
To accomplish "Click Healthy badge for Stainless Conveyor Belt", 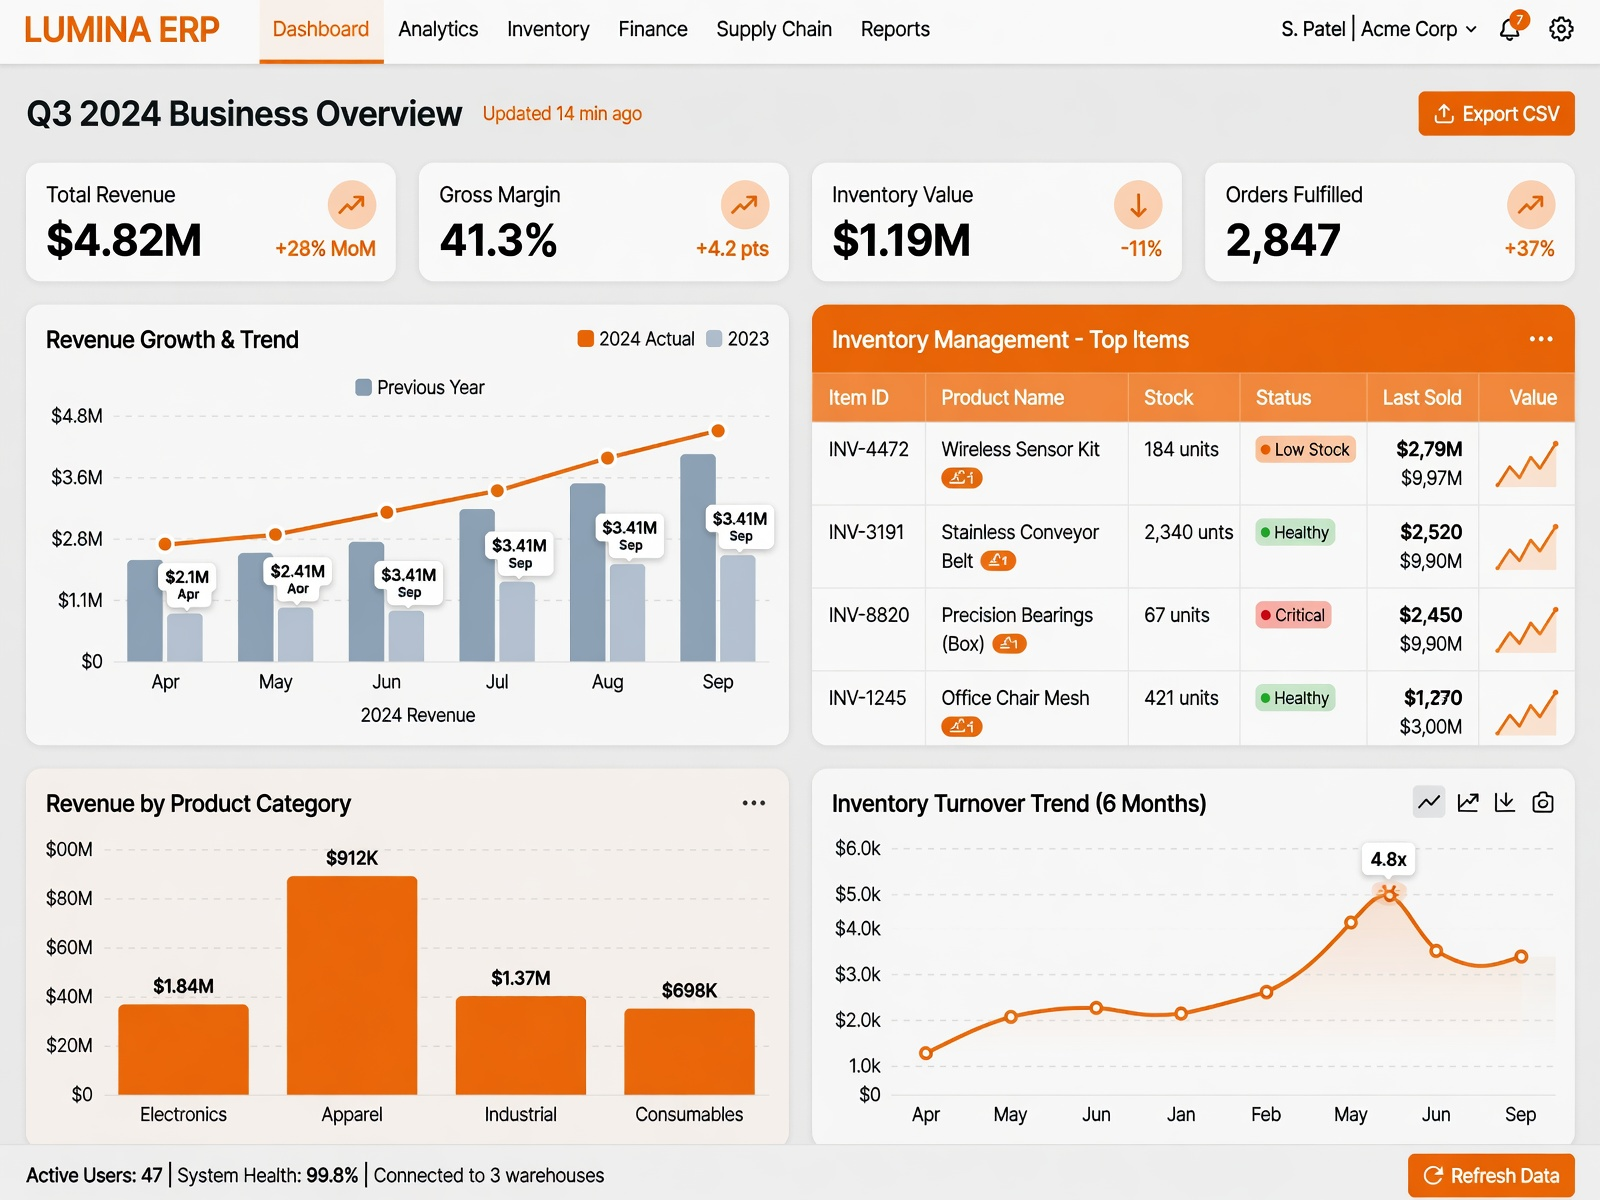I will [x=1295, y=532].
